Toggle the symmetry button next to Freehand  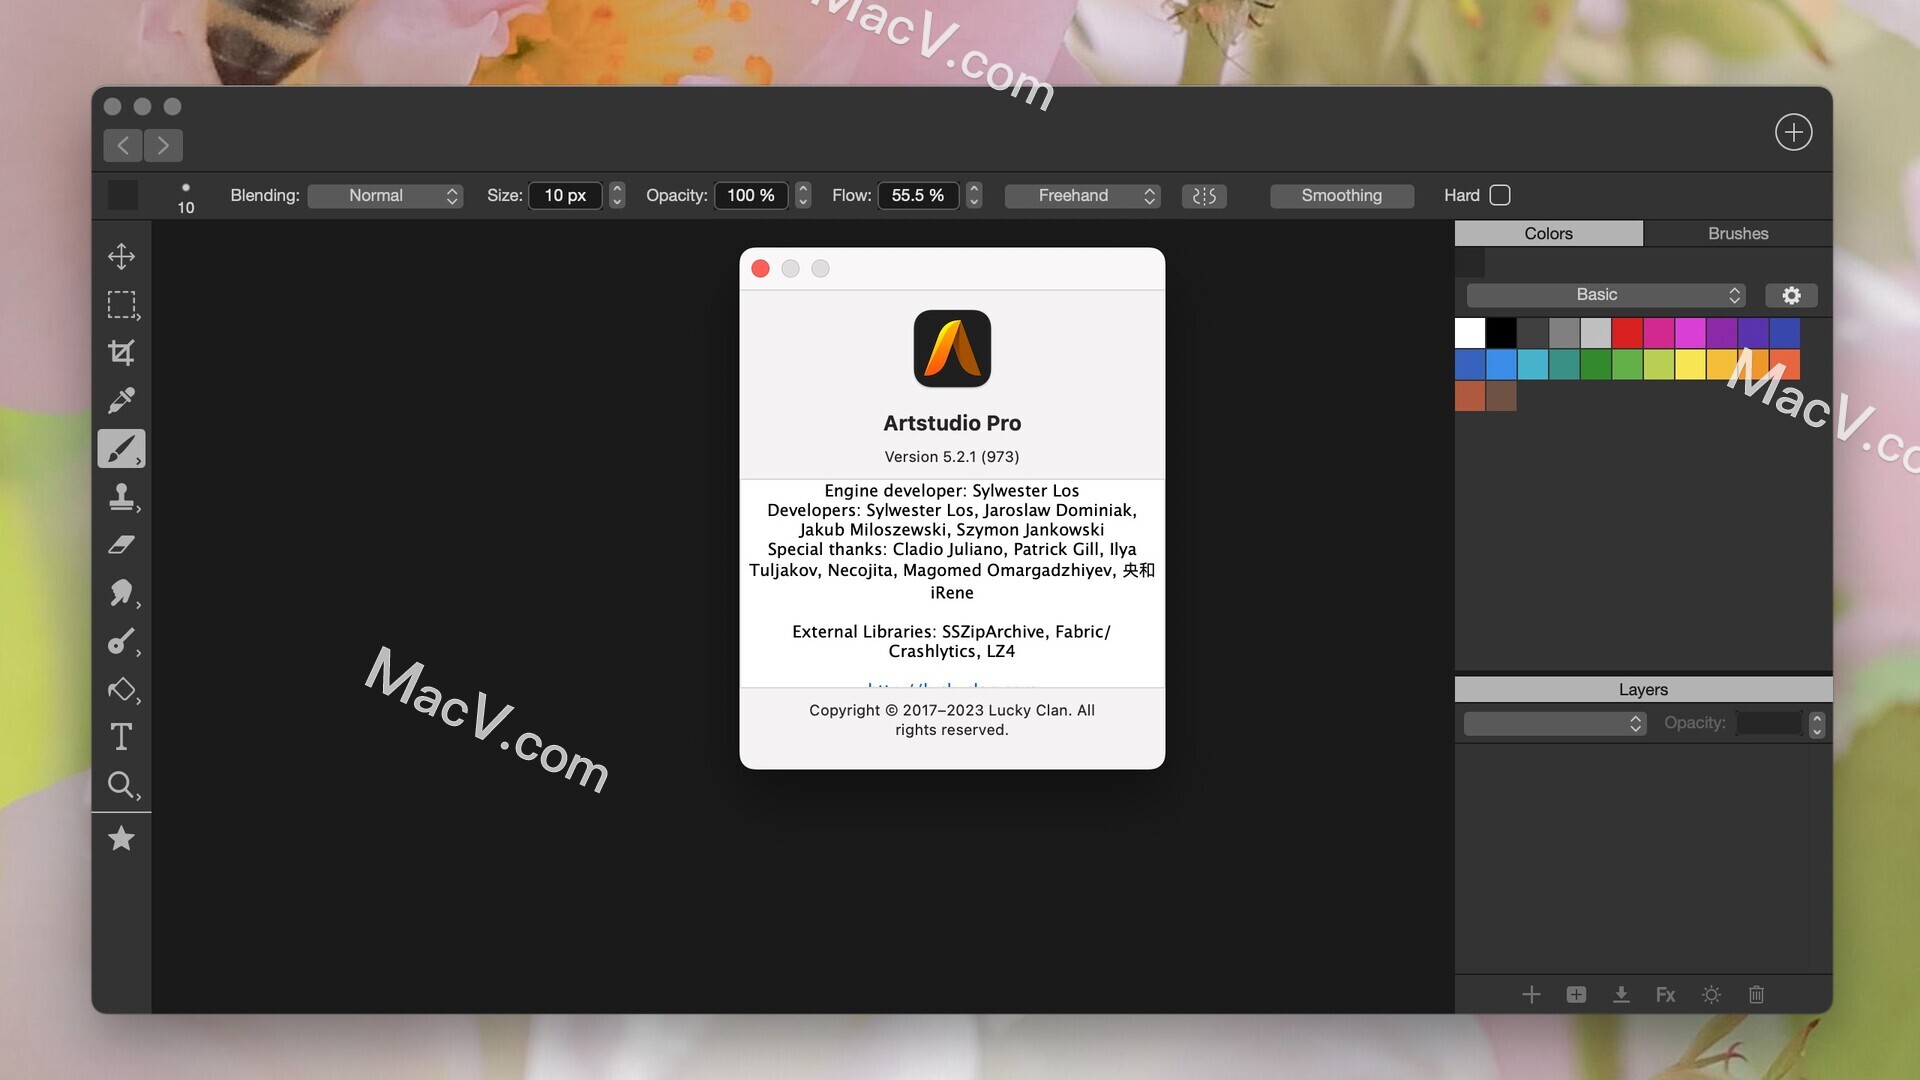click(1204, 196)
